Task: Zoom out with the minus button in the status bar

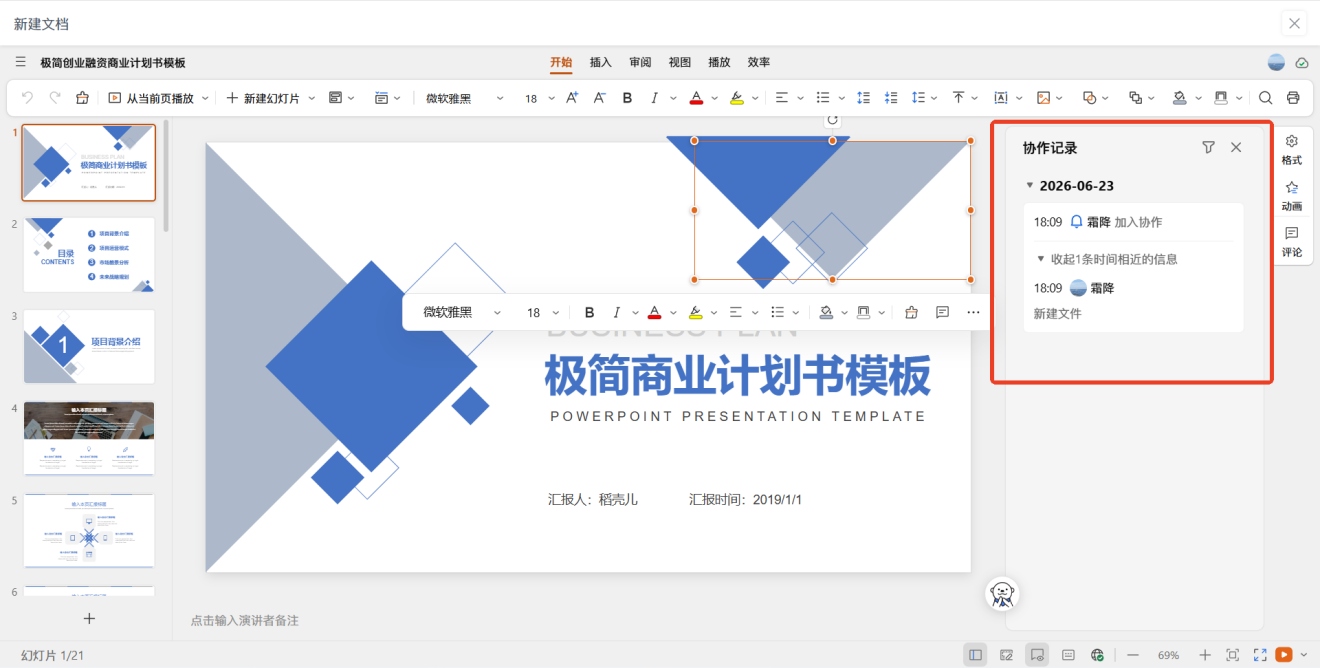Action: coord(1133,655)
